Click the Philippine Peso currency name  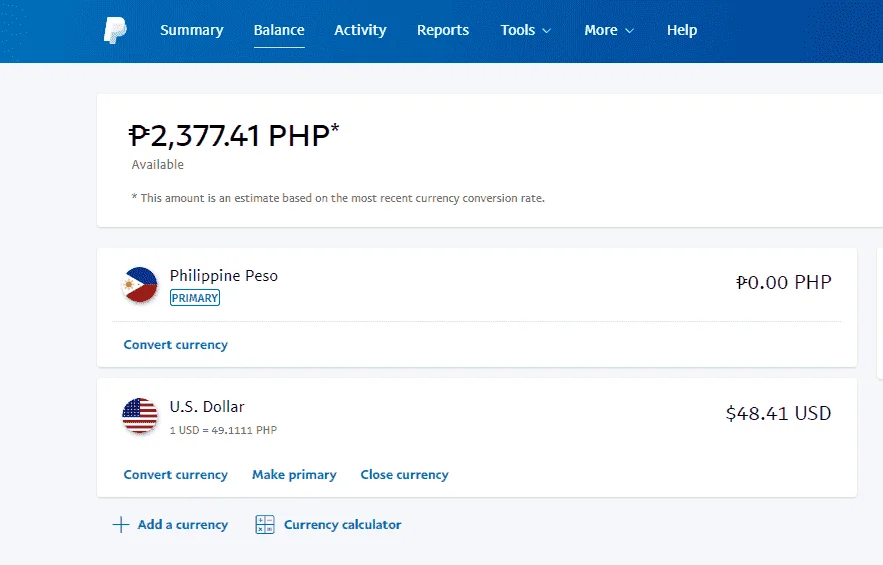tap(224, 275)
